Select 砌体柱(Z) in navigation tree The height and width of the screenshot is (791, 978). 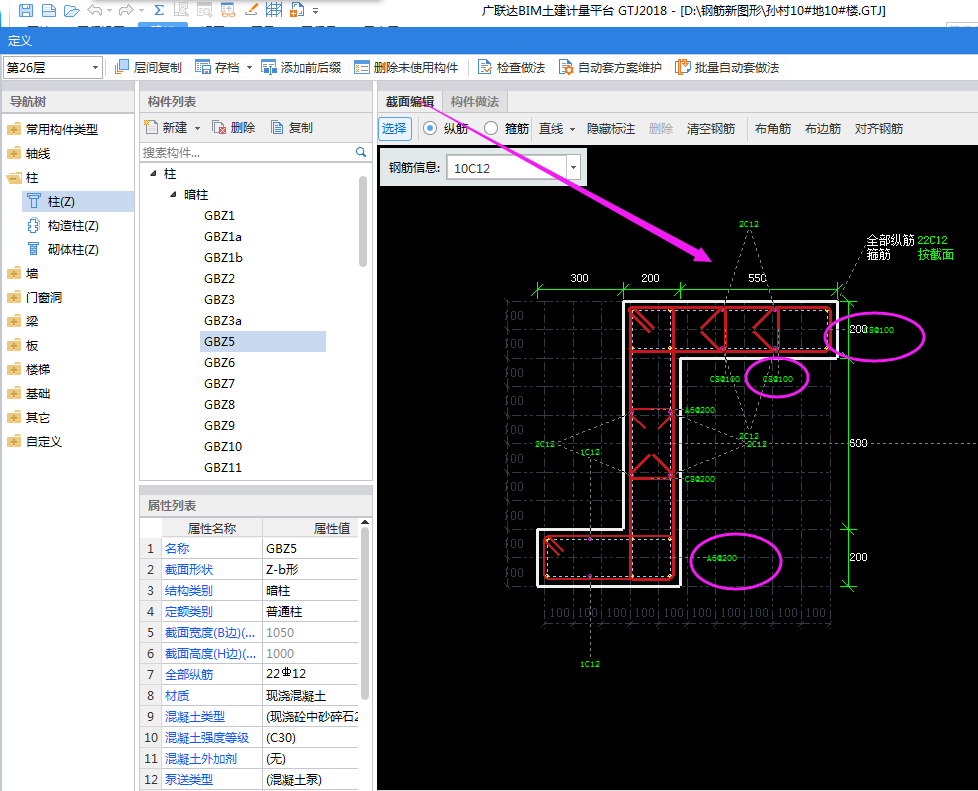(73, 250)
